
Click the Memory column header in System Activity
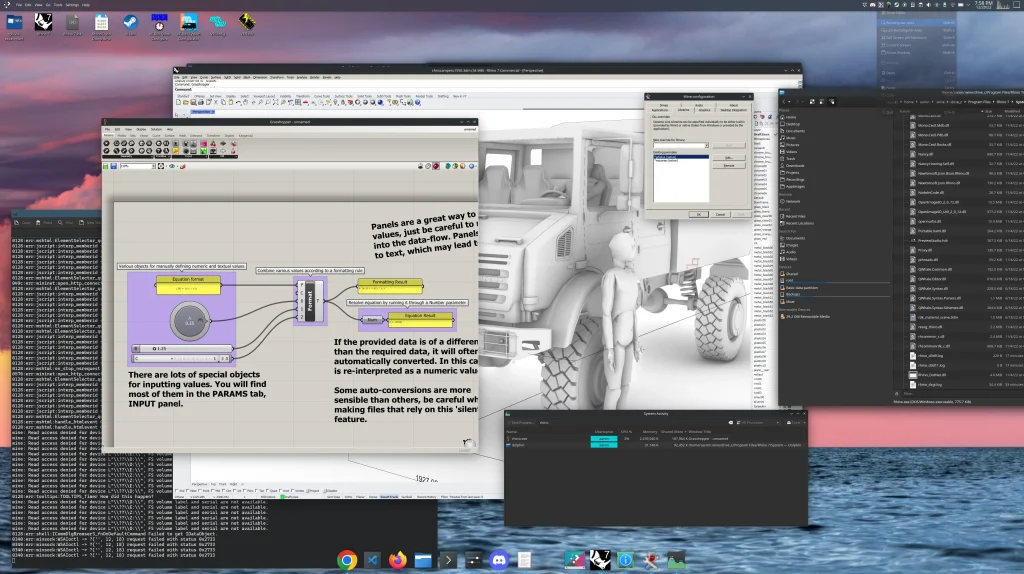[650, 432]
